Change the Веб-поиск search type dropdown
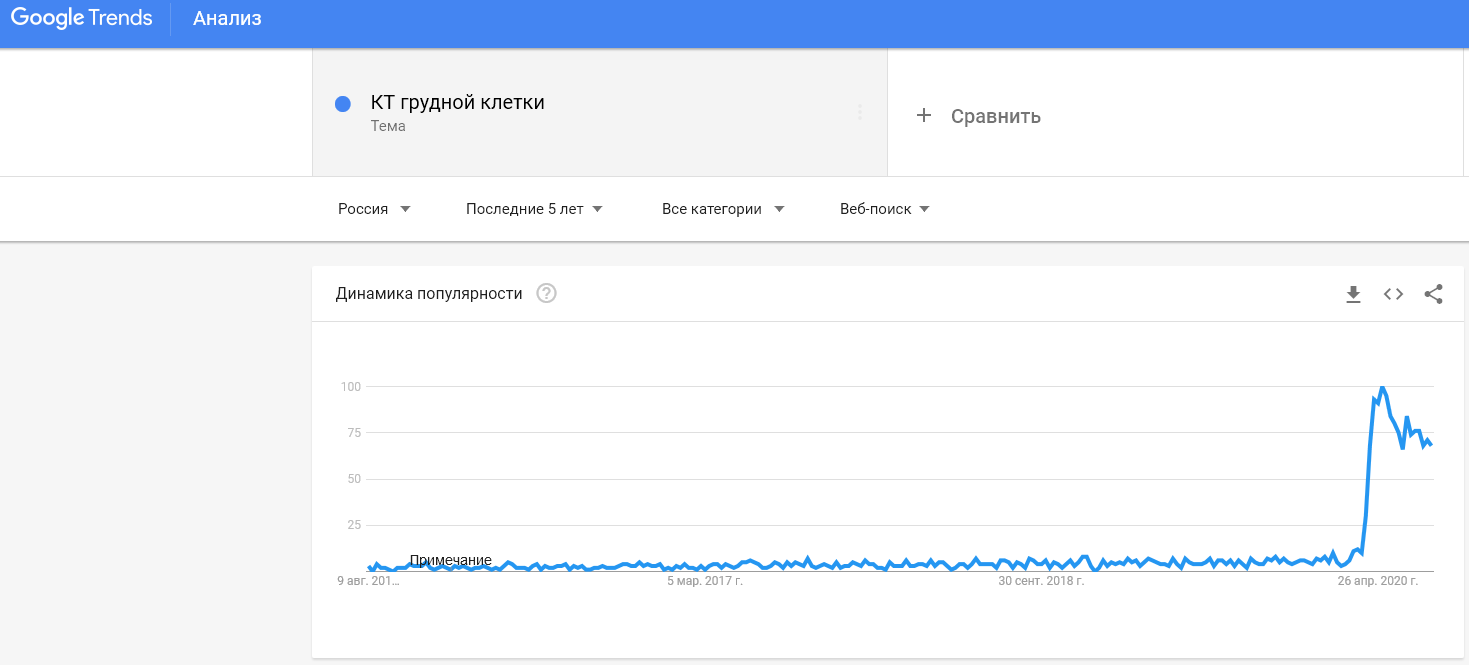Screen dimensions: 1469x665 (x=884, y=209)
